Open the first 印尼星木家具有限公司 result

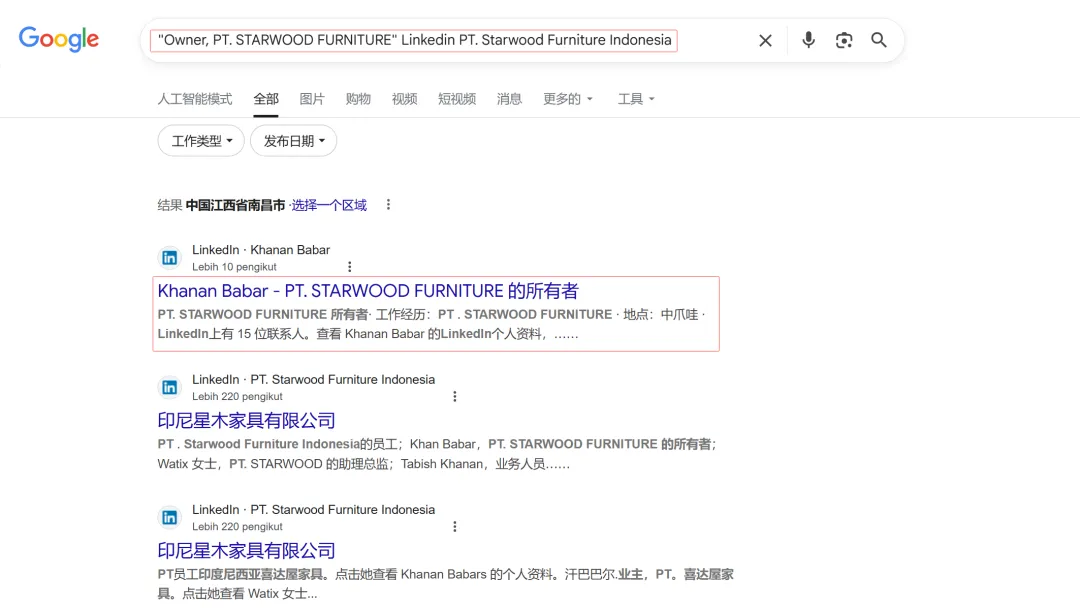[246, 420]
